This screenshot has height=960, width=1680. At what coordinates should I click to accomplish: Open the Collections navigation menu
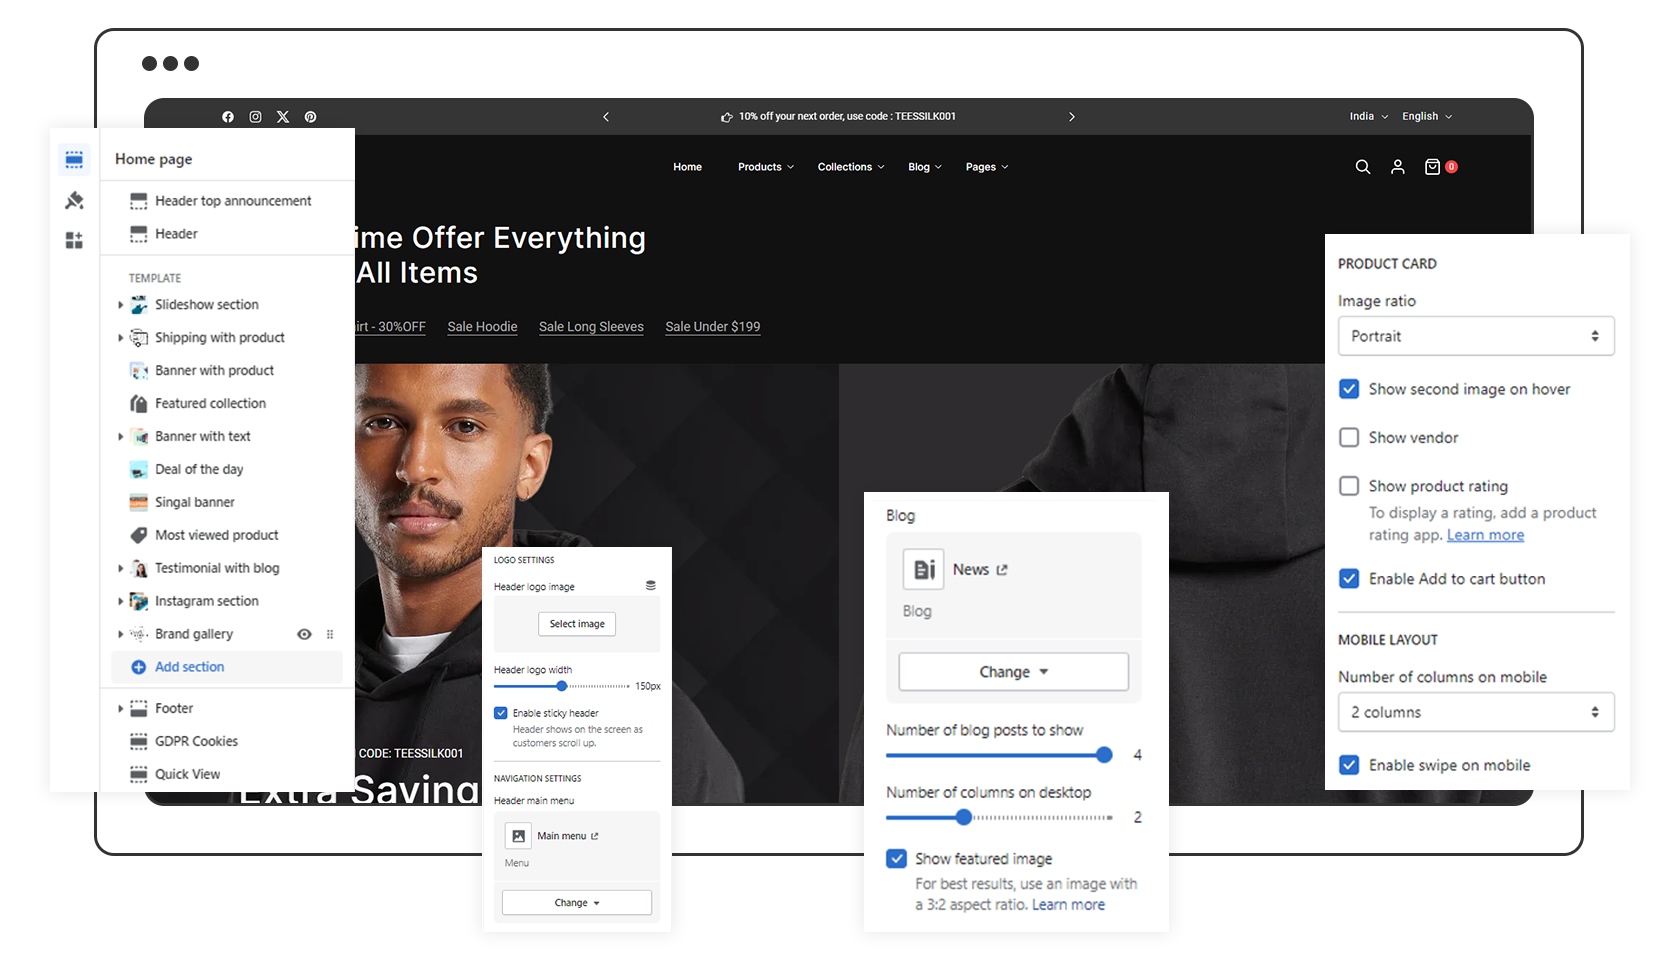click(850, 167)
